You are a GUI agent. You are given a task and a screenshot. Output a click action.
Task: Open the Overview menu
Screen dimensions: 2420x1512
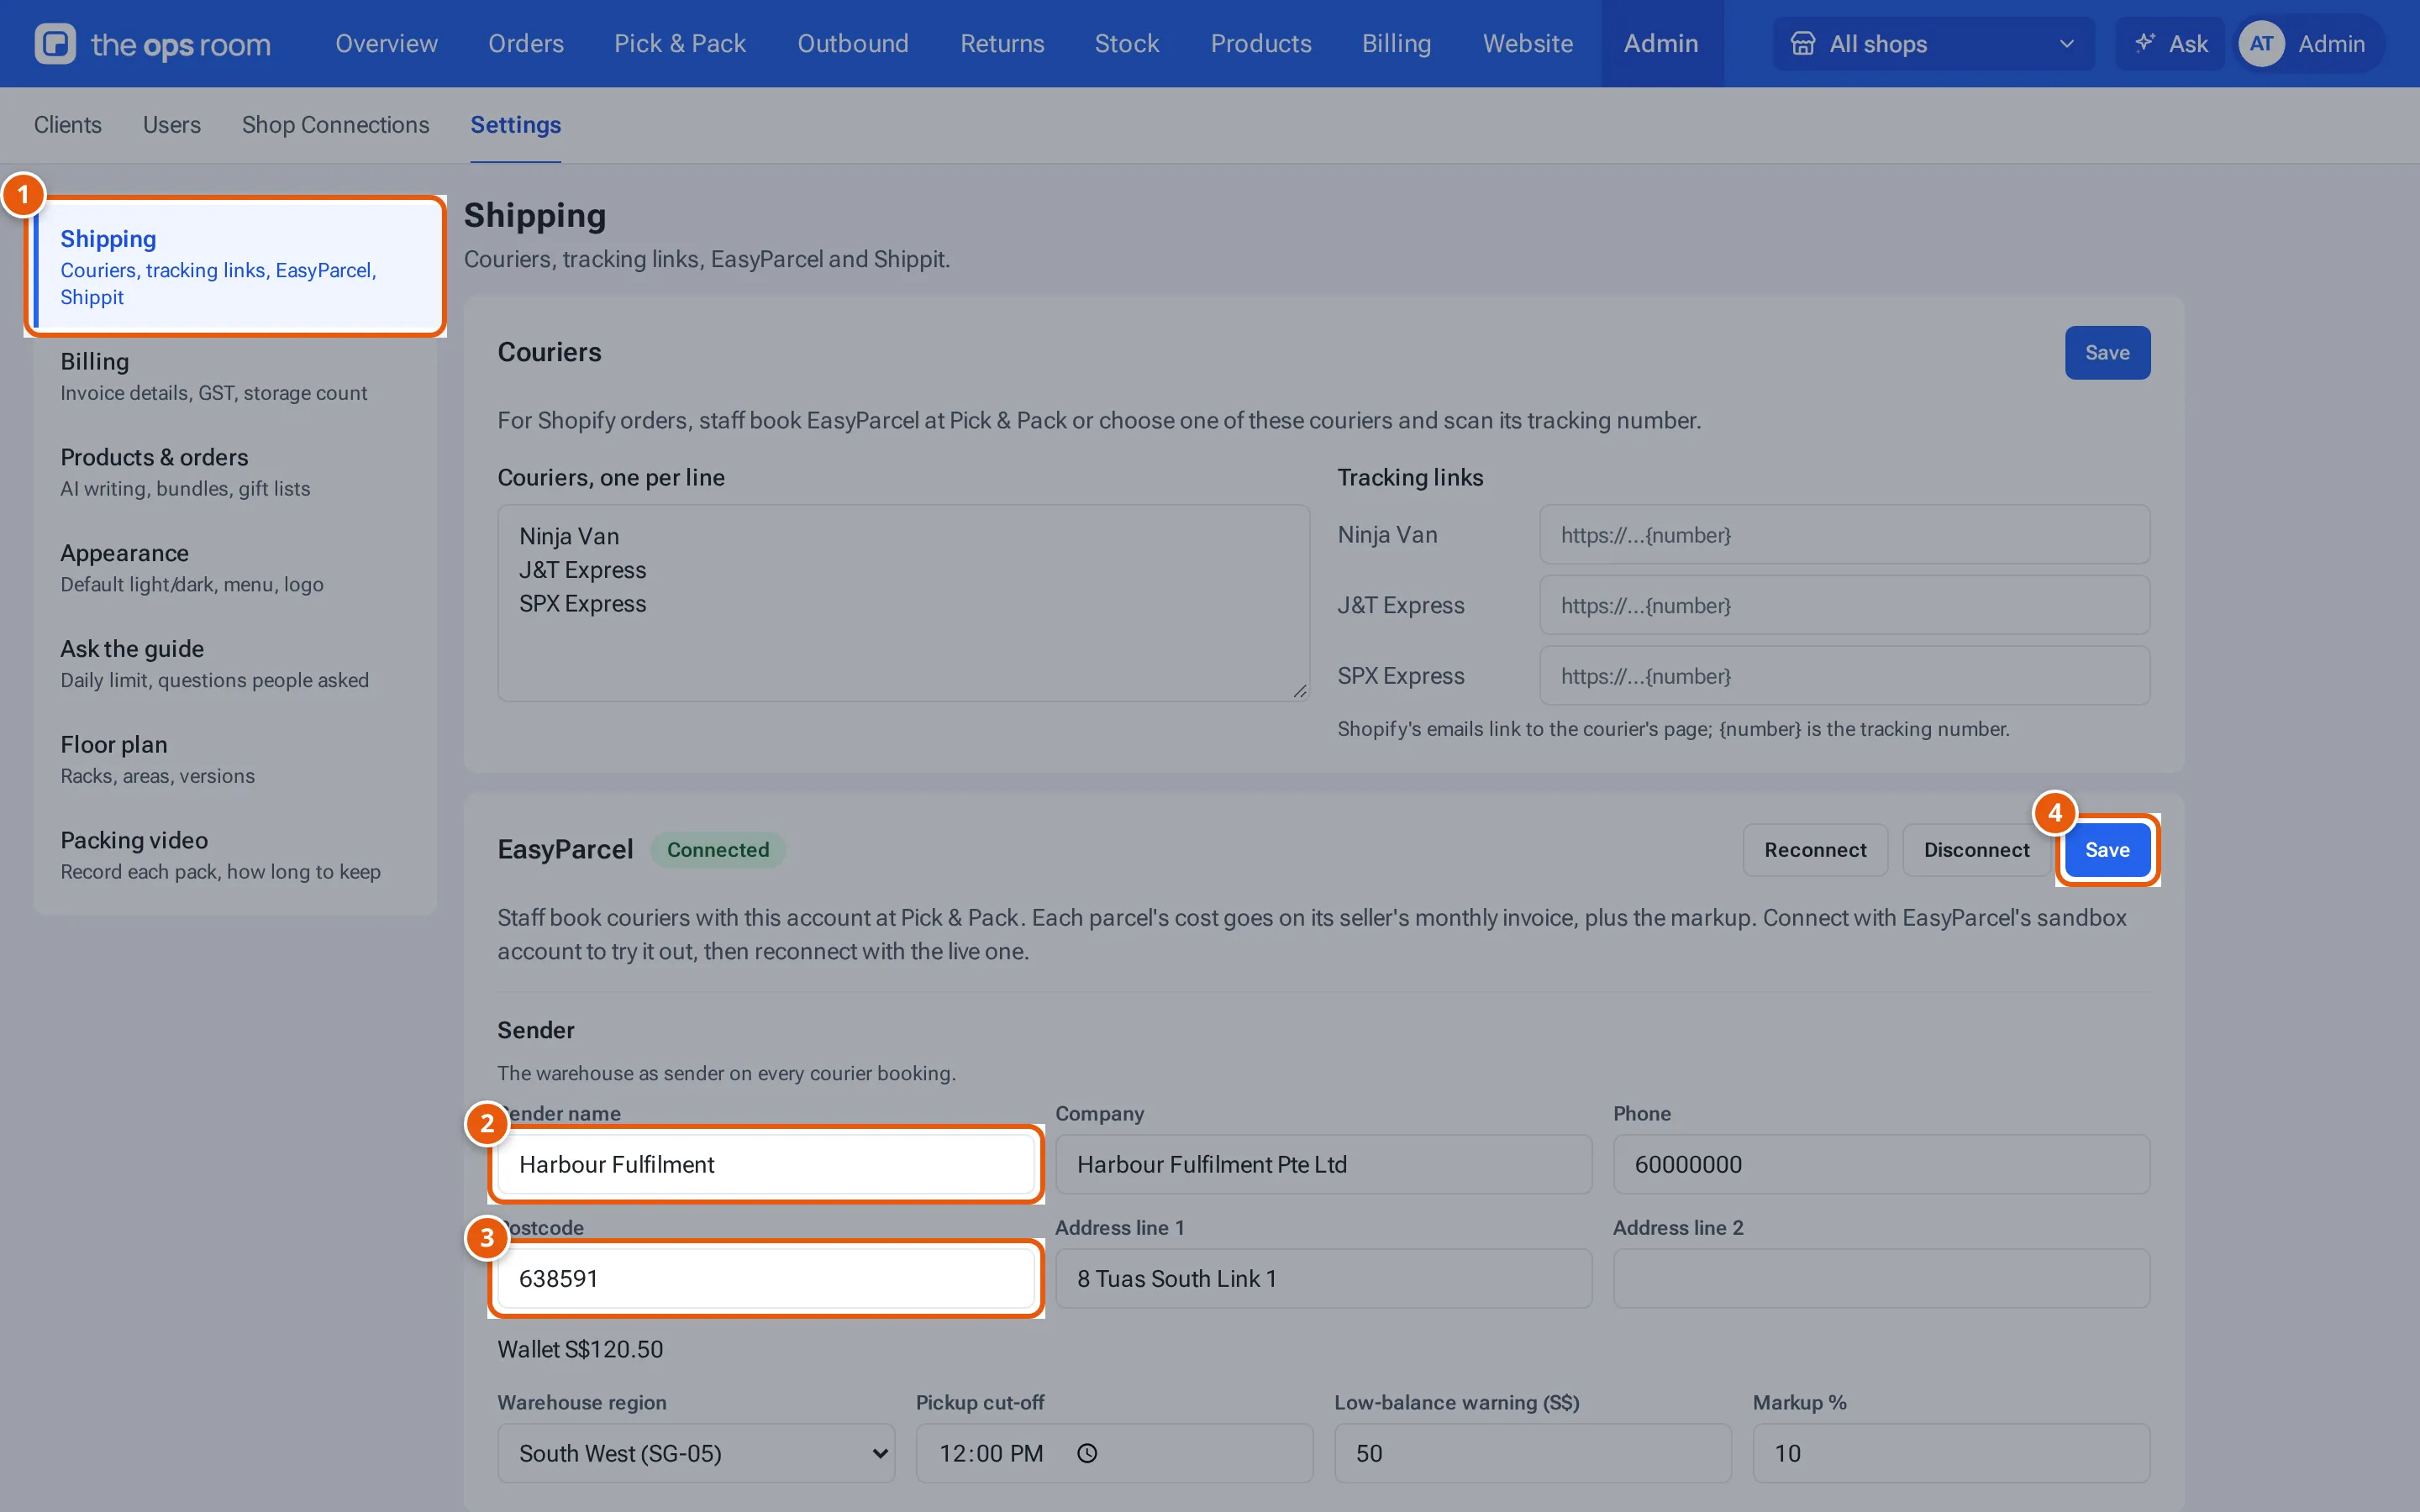point(386,44)
